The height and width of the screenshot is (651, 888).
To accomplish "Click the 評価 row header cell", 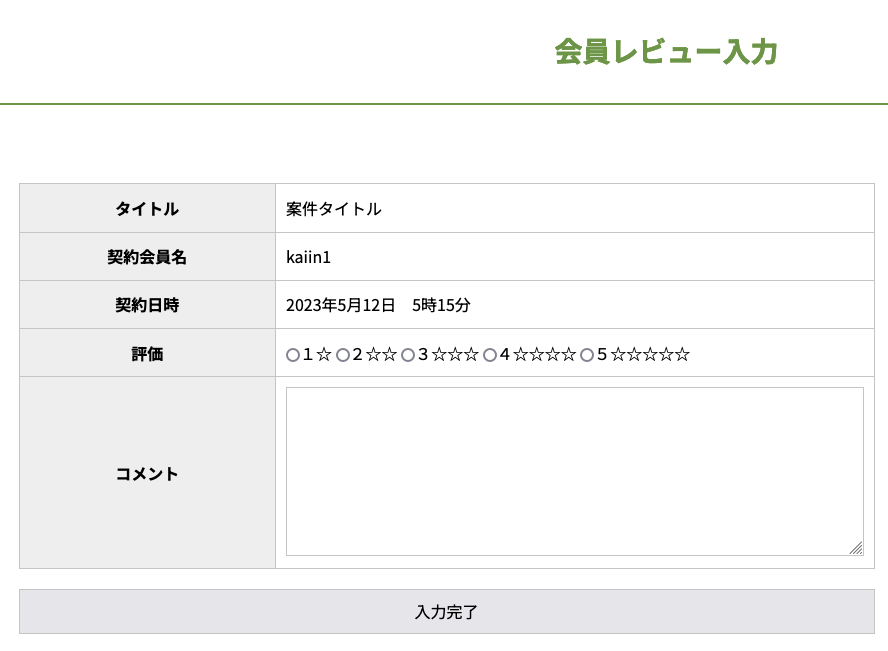I will (147, 354).
